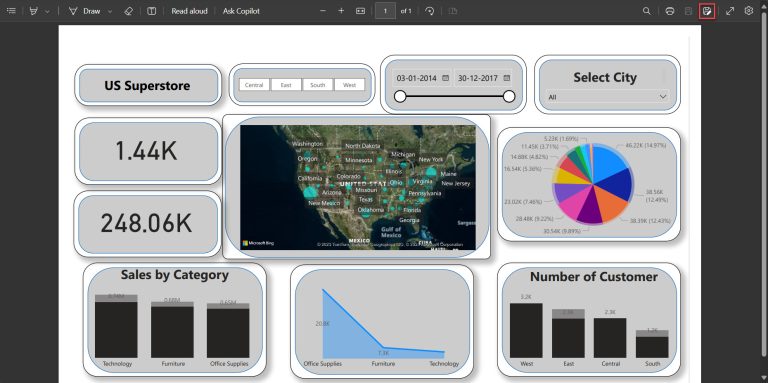This screenshot has height=383, width=768.
Task: Click the Texas label on the map
Action: pos(365,199)
